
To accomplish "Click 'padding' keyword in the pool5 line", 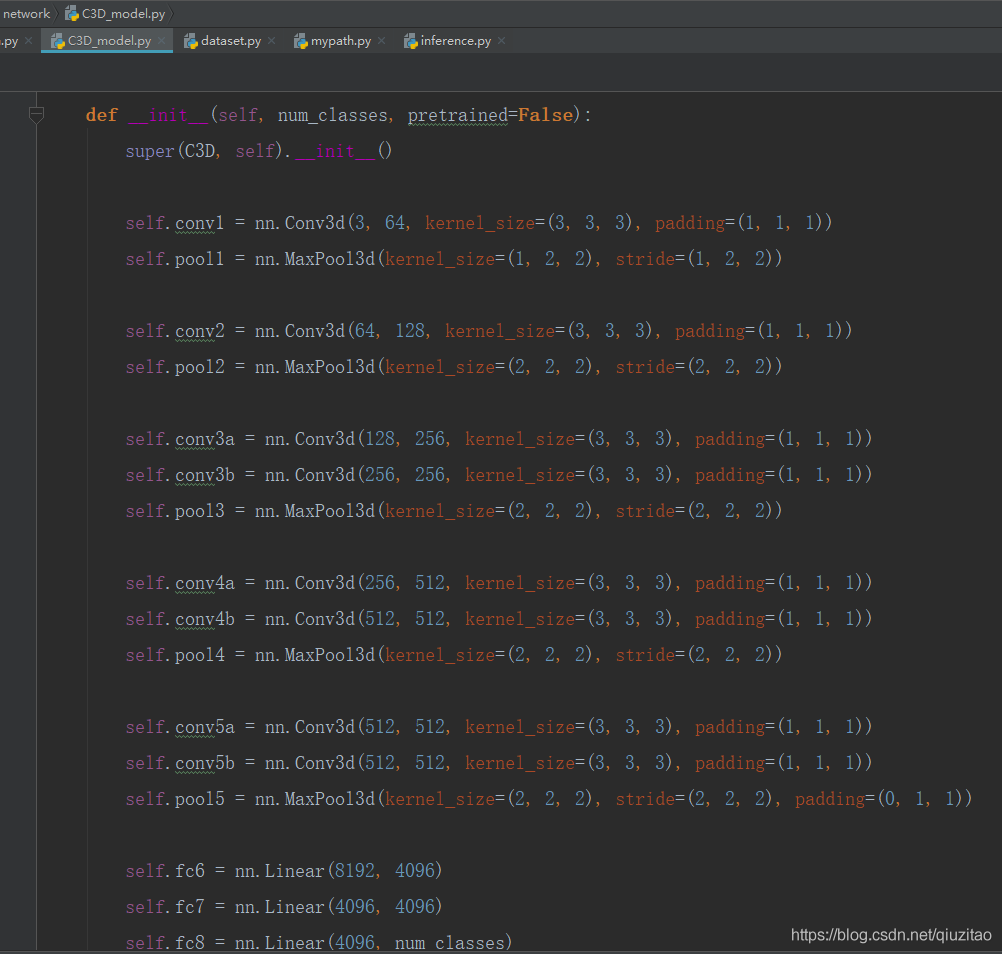I will coord(829,799).
